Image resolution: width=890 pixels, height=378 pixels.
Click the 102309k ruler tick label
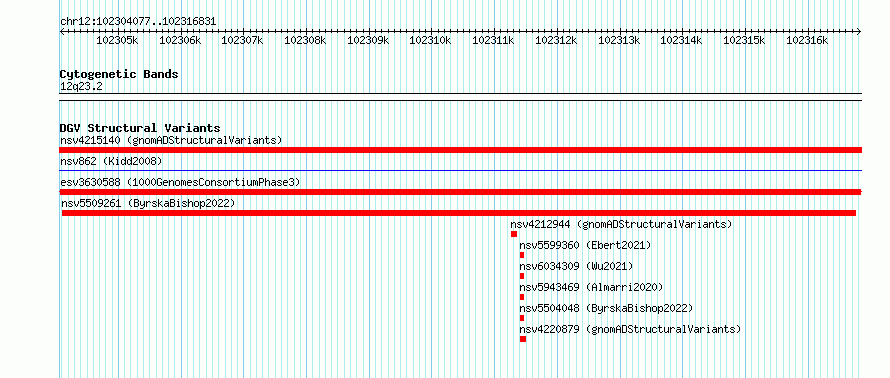tap(368, 40)
